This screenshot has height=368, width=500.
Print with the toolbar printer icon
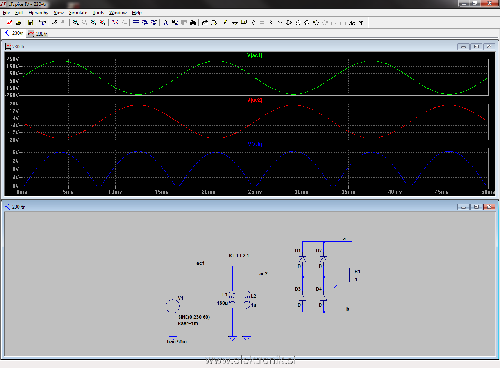coord(205,22)
